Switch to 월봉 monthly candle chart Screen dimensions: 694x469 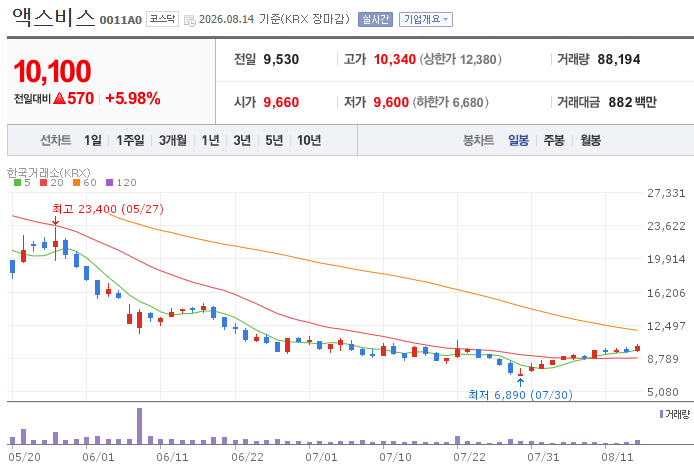[x=590, y=140]
